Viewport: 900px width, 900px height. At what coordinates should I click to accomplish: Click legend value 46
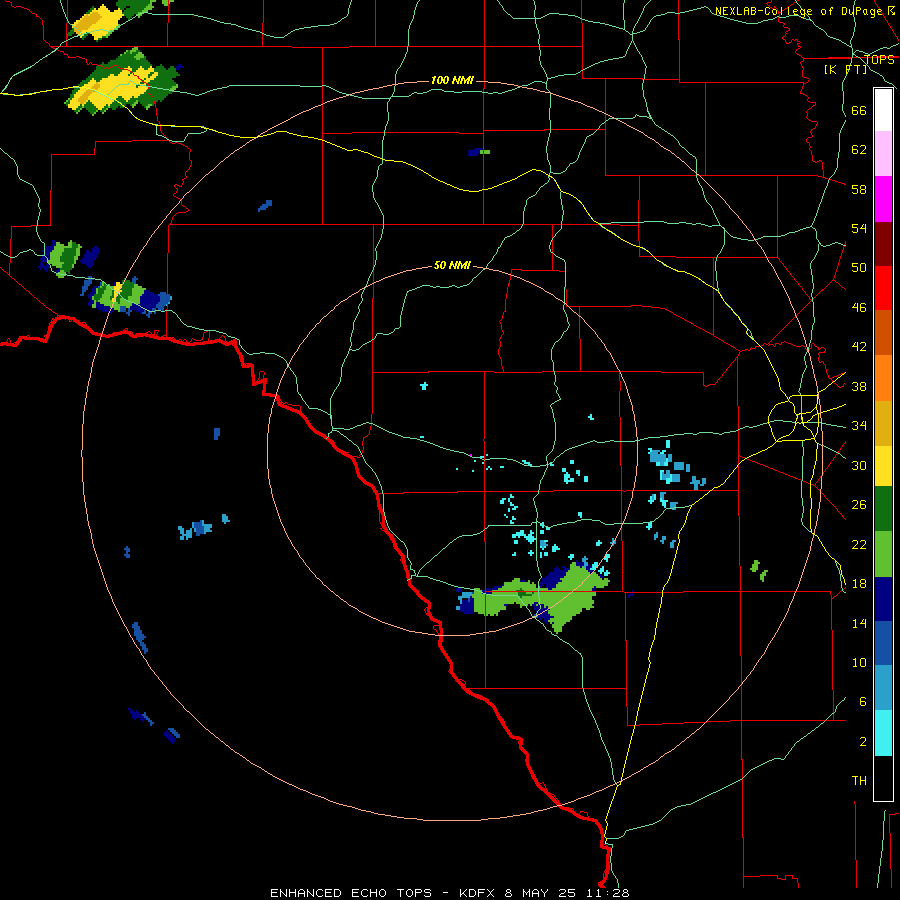(x=859, y=308)
